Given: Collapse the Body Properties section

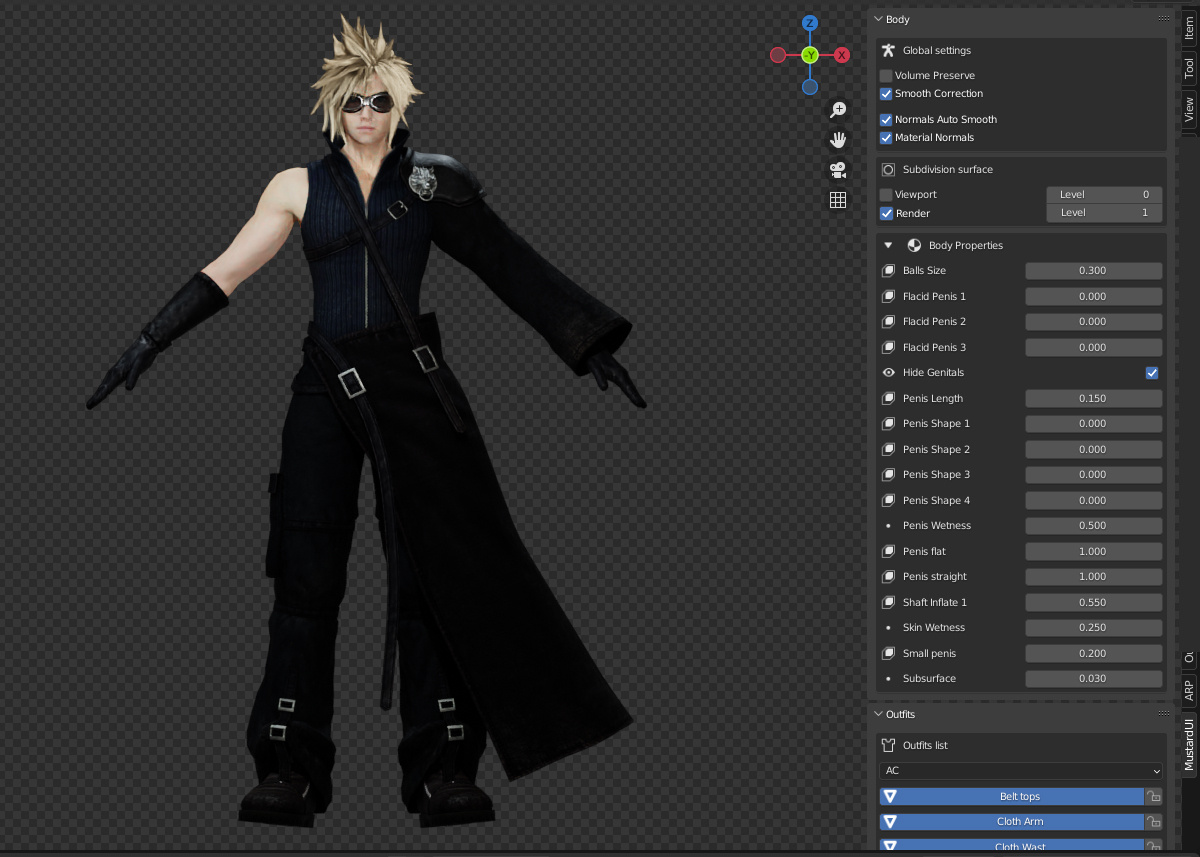Looking at the screenshot, I should tap(888, 245).
